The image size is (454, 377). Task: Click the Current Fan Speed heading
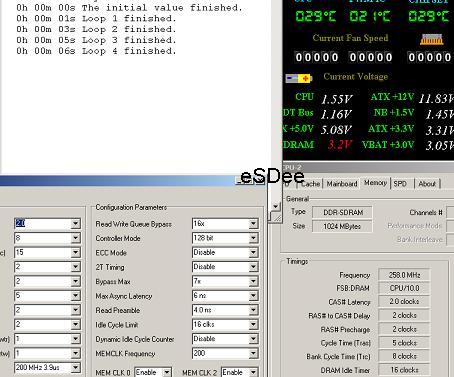350,38
